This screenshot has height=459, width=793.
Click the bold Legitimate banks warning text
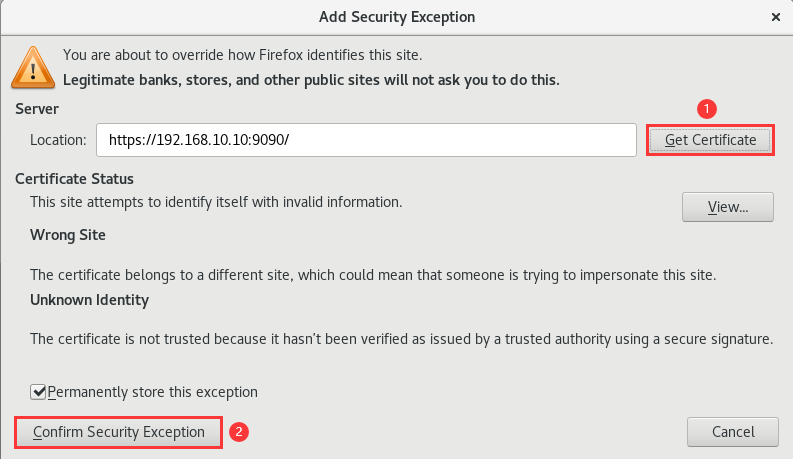311,78
